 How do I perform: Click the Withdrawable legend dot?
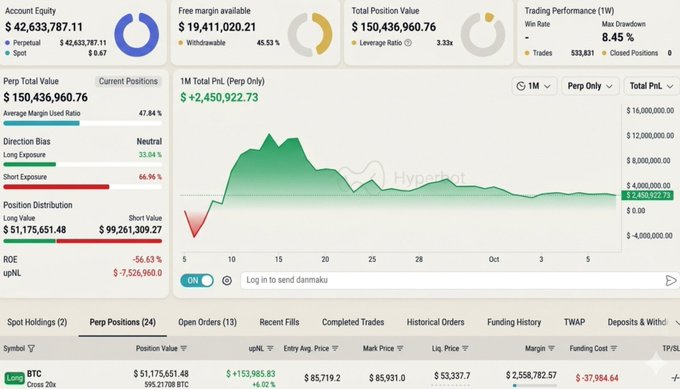click(180, 43)
